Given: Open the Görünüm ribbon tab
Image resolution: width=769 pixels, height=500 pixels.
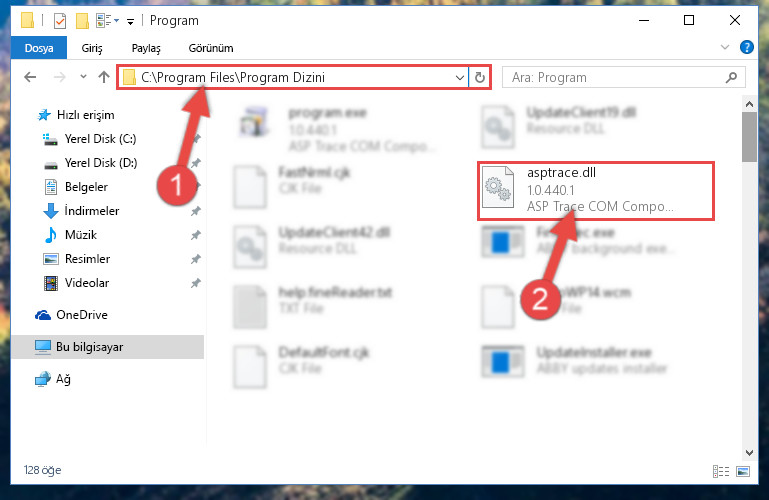Looking at the screenshot, I should (x=211, y=48).
